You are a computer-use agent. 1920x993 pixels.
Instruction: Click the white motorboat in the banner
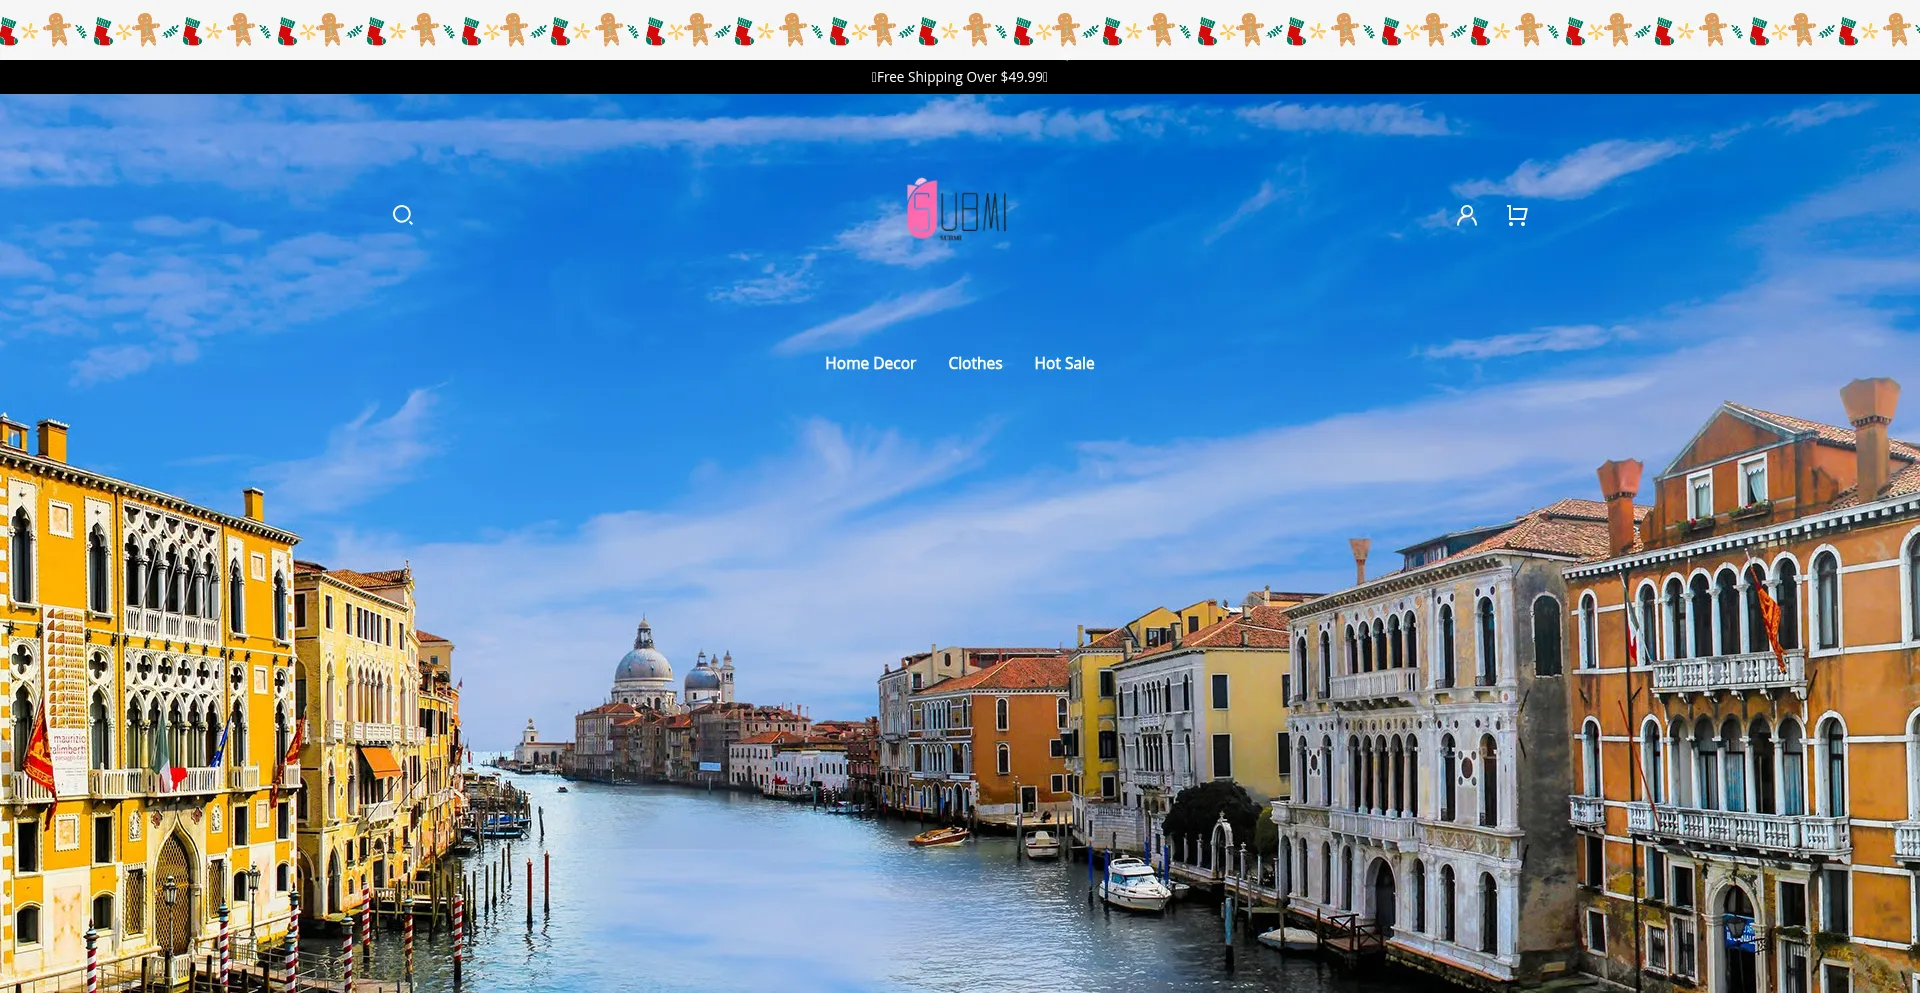[x=1133, y=883]
